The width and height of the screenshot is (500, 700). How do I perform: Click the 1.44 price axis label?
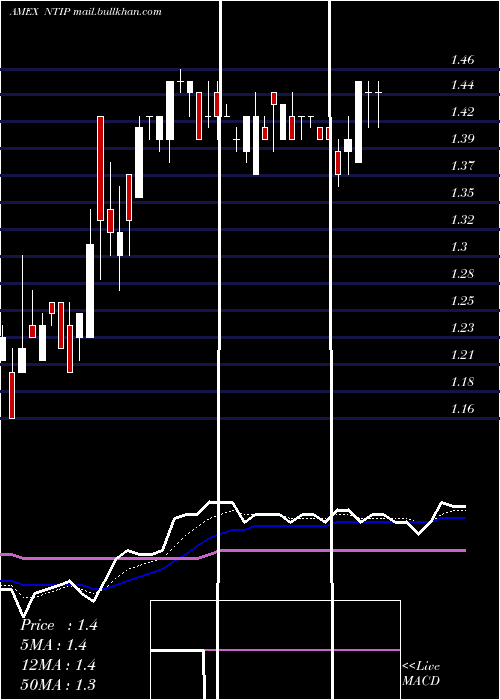[462, 85]
